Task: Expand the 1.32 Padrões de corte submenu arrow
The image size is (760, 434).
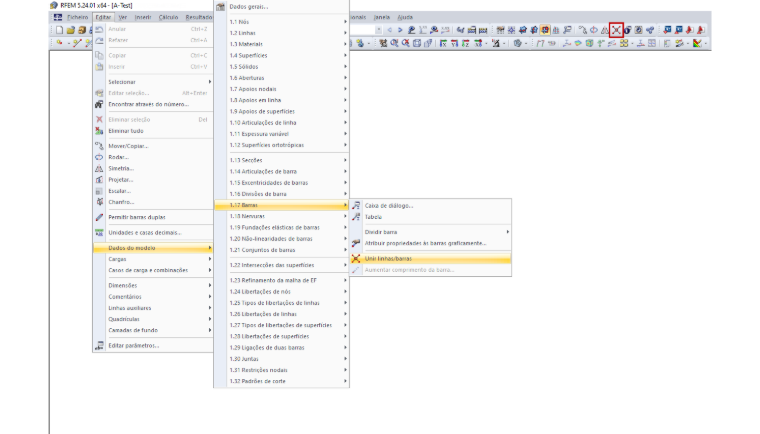Action: (x=346, y=381)
